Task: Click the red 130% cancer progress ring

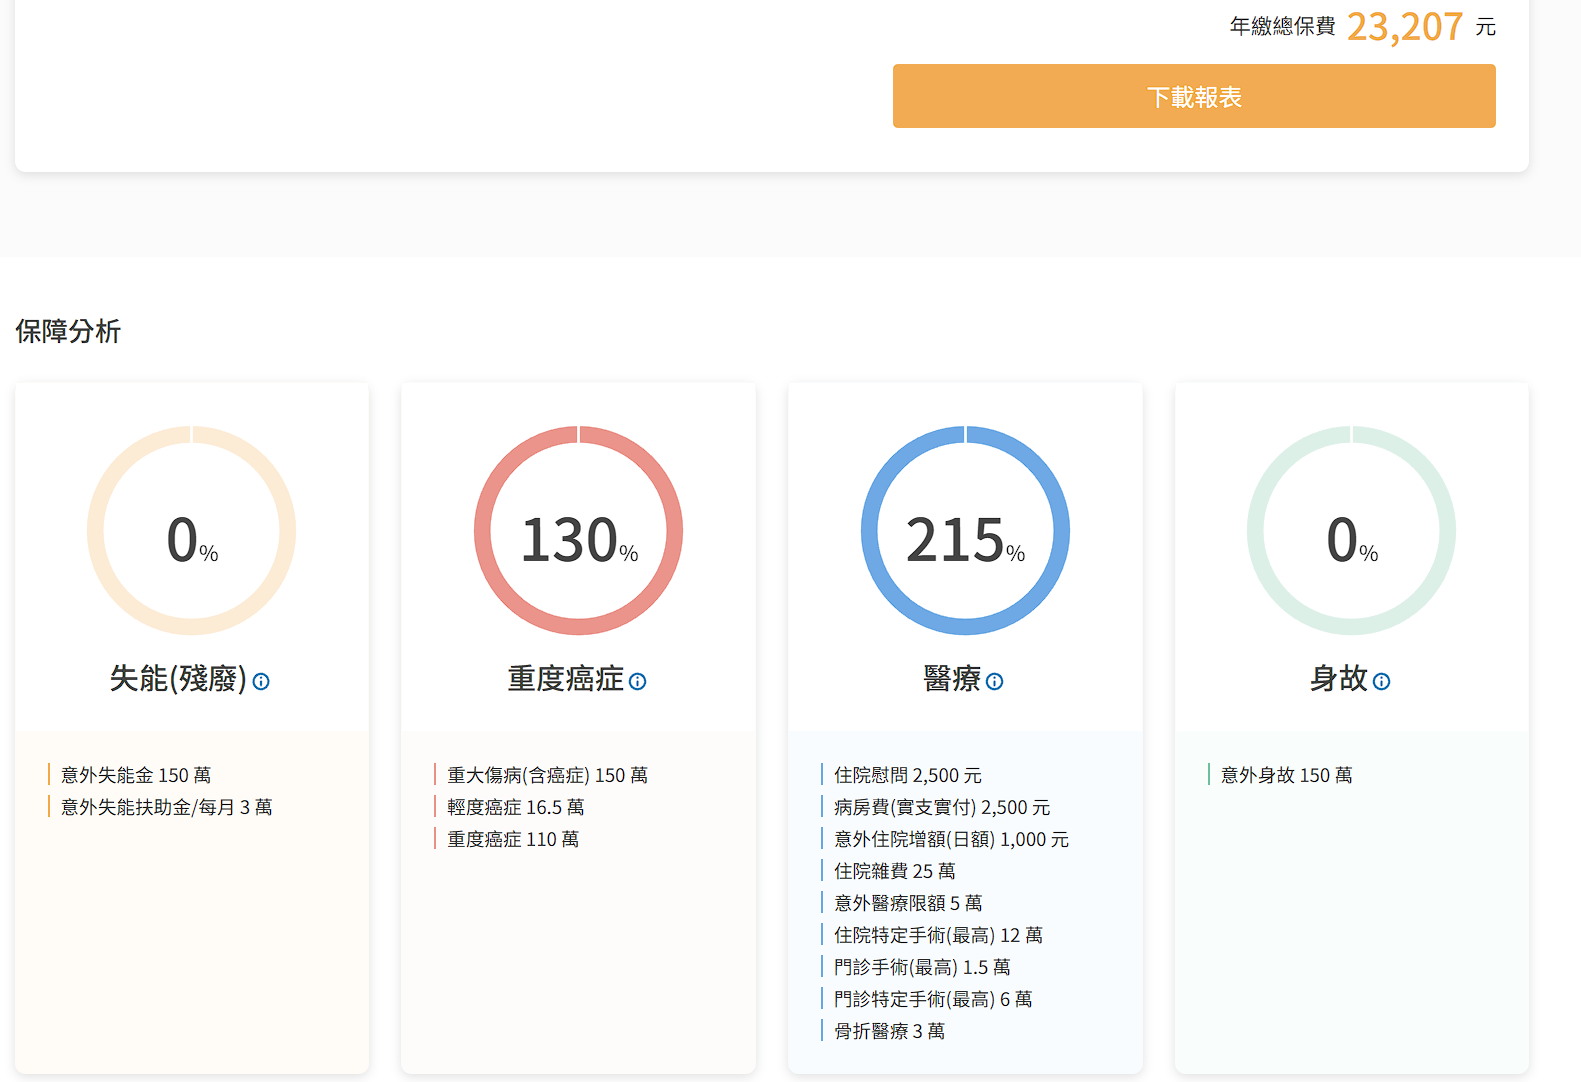Action: tap(578, 531)
